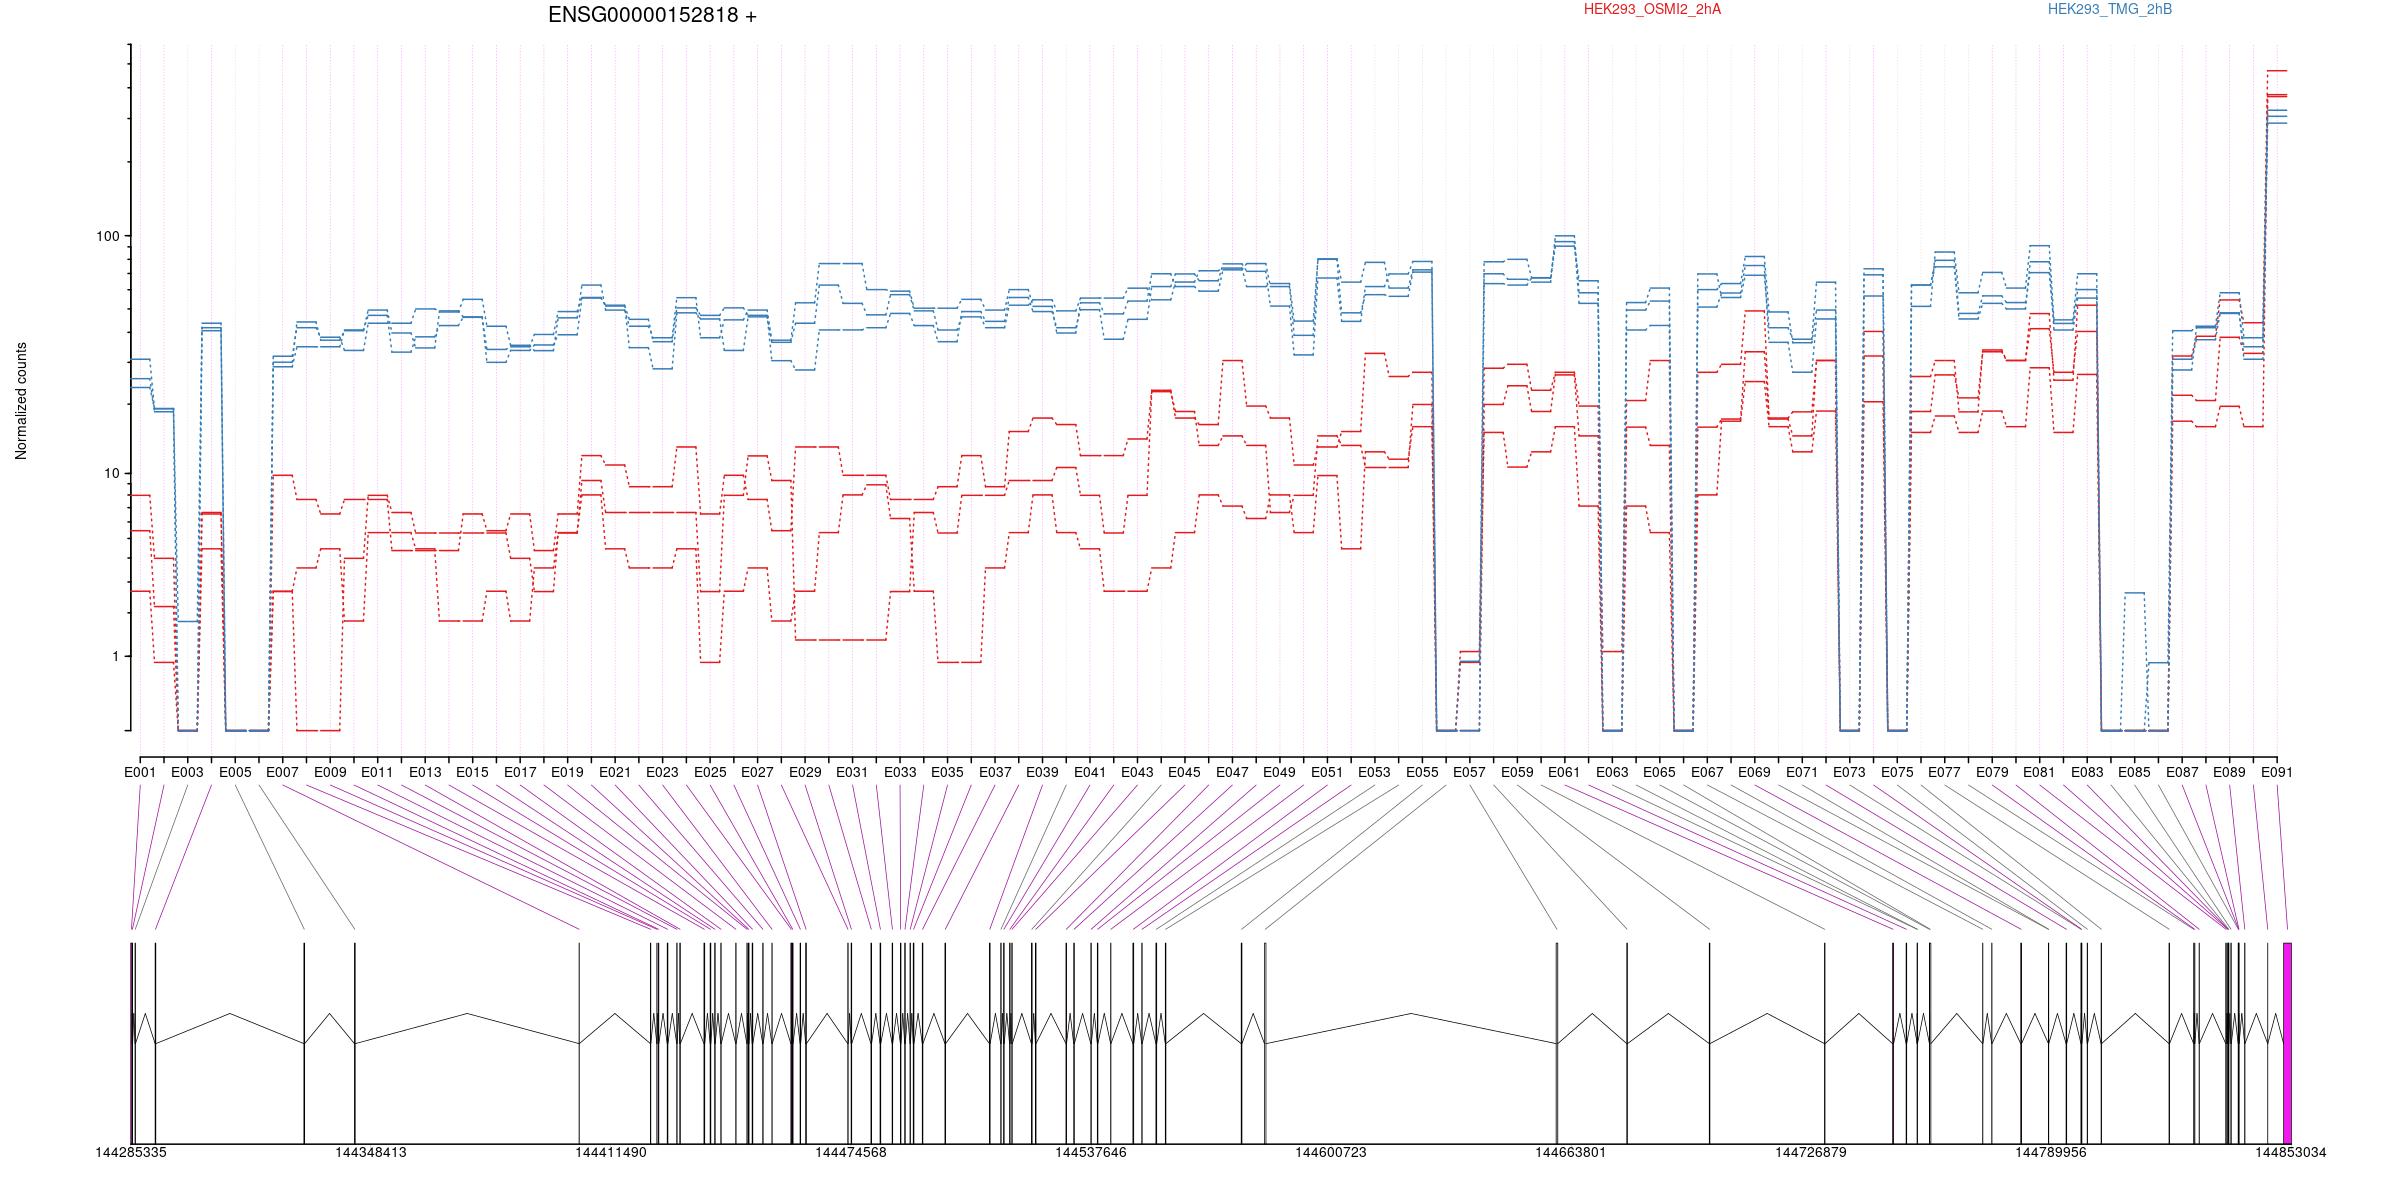
Task: Click exon label E055
Action: (1422, 772)
